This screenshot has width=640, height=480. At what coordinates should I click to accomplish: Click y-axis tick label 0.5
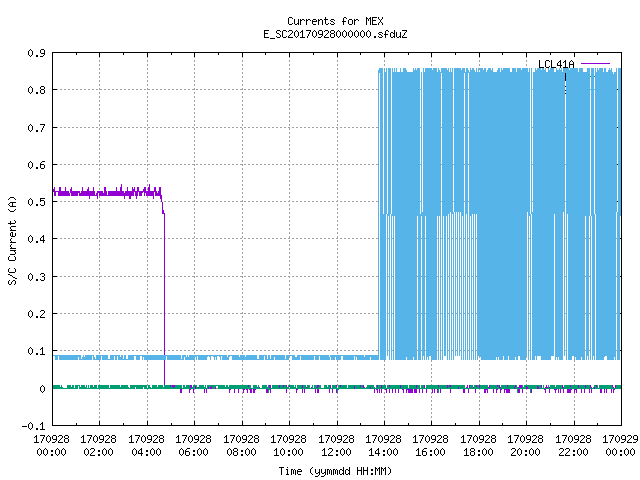click(x=36, y=202)
